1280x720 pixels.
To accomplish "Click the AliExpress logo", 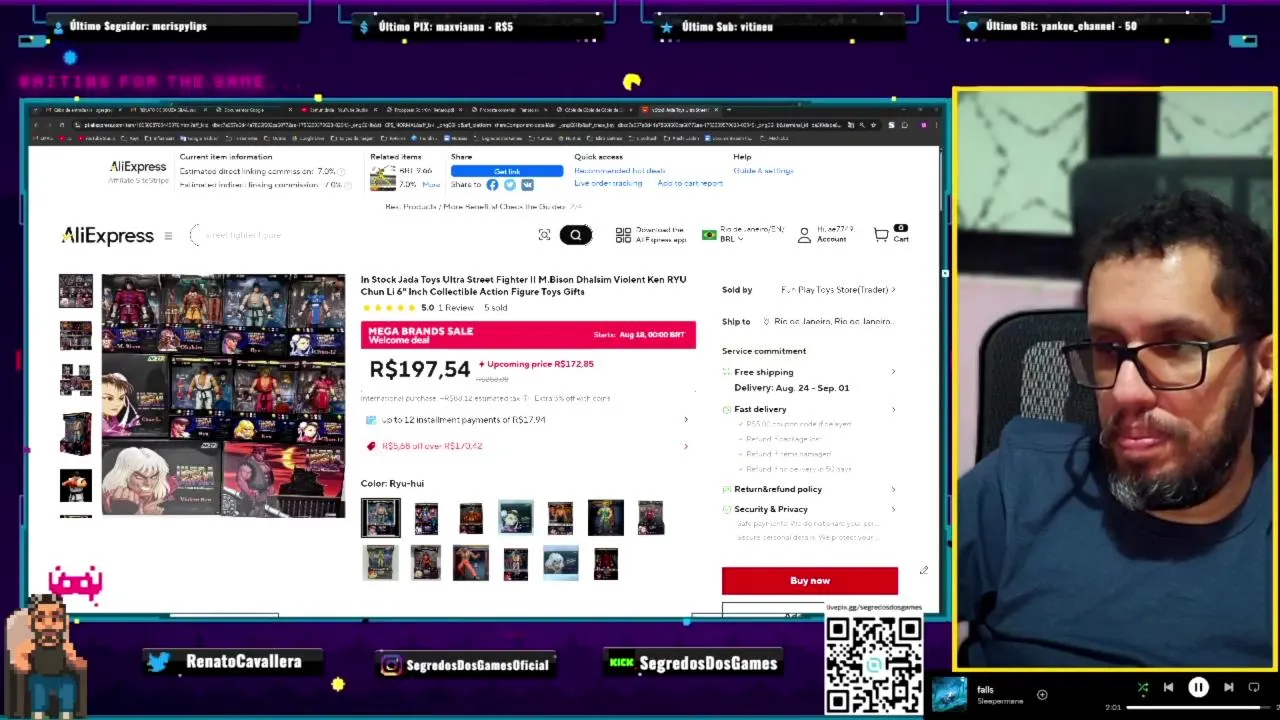I will (x=107, y=236).
